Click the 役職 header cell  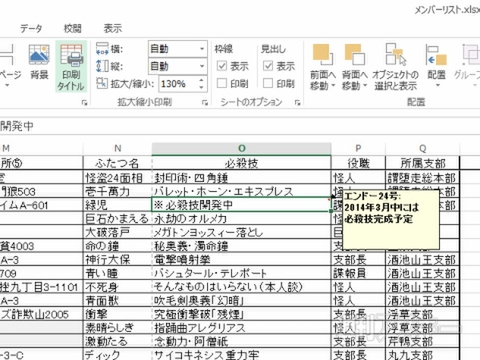[x=358, y=163]
